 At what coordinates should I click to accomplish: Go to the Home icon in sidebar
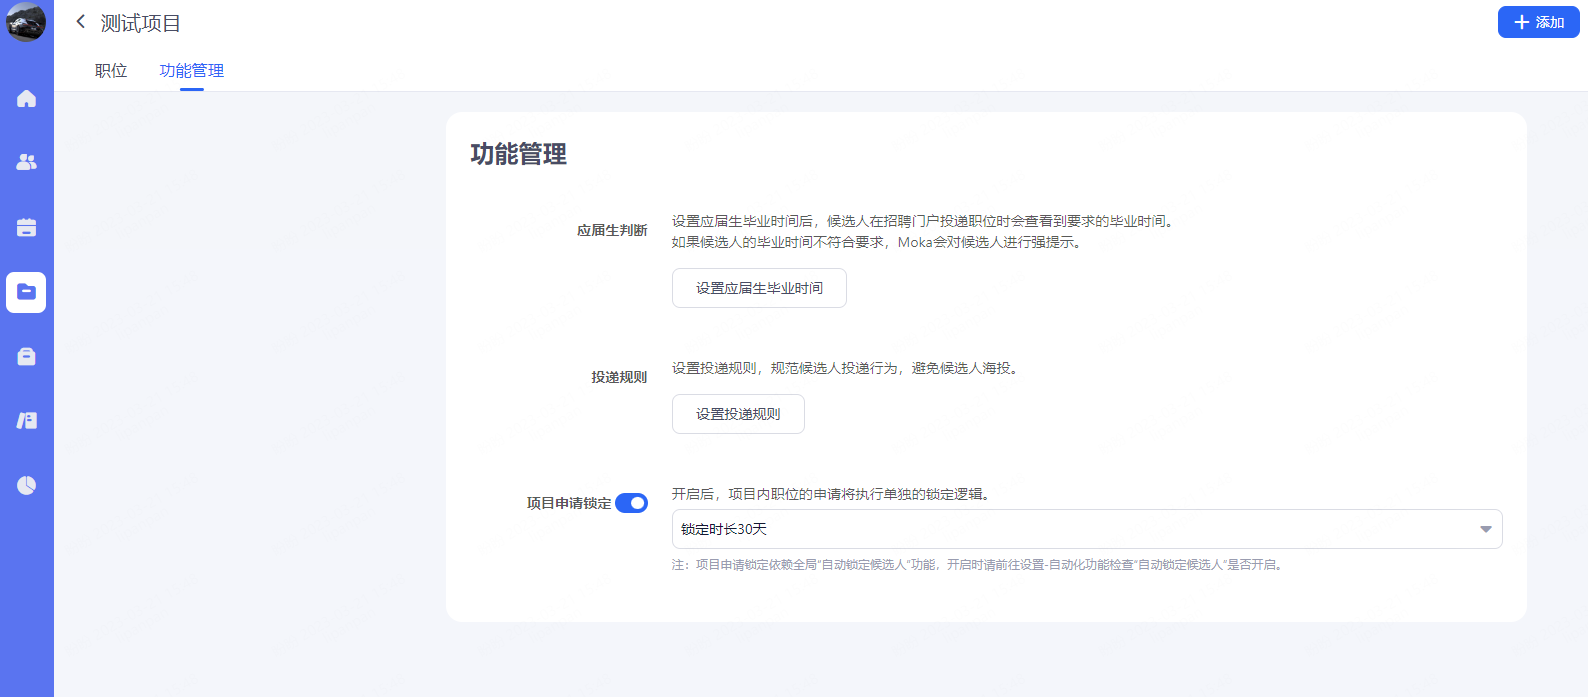26,98
